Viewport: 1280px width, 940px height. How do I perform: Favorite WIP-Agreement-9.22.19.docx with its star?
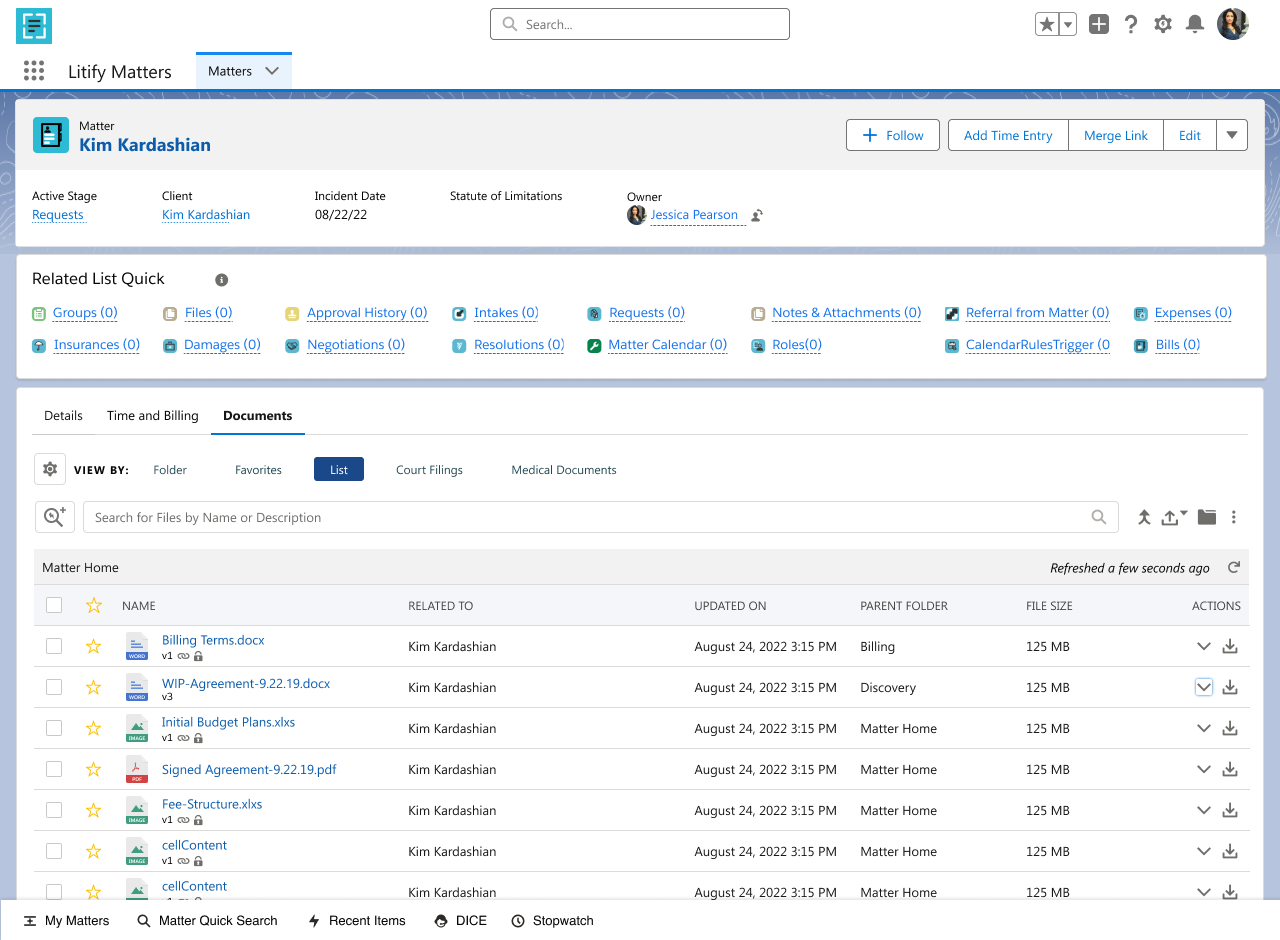point(94,687)
